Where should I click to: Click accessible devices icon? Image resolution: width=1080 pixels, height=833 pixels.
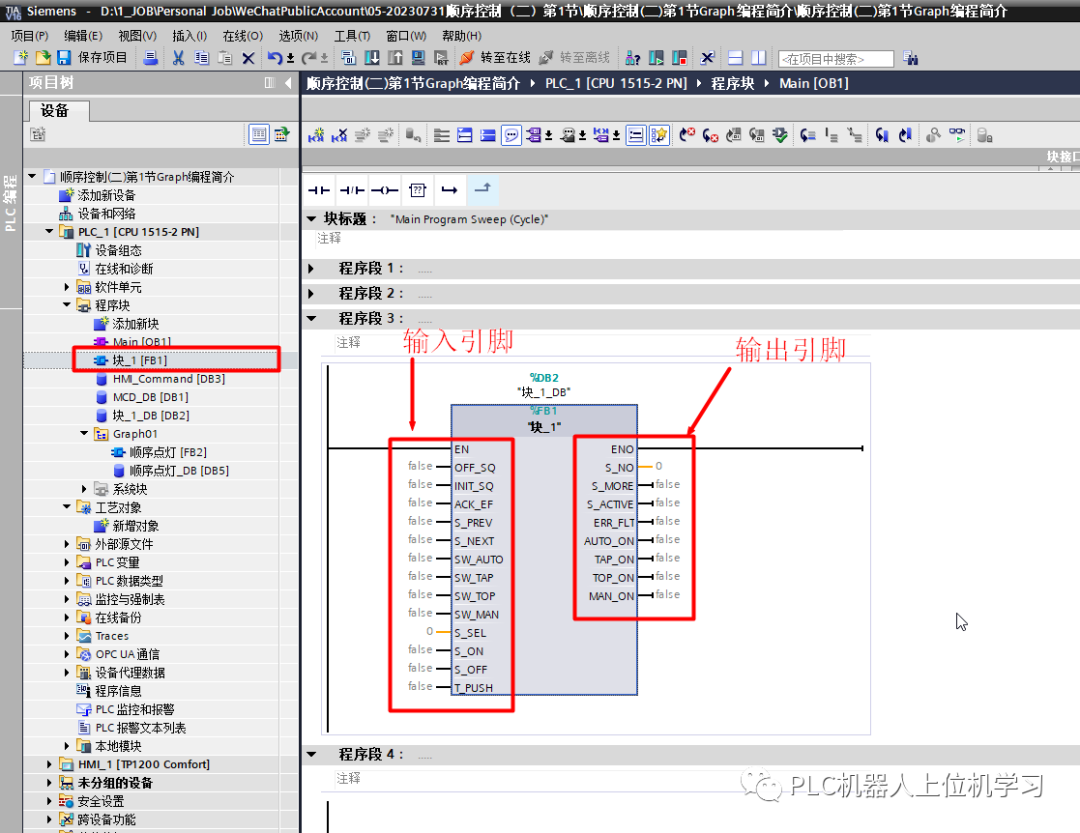[x=632, y=58]
